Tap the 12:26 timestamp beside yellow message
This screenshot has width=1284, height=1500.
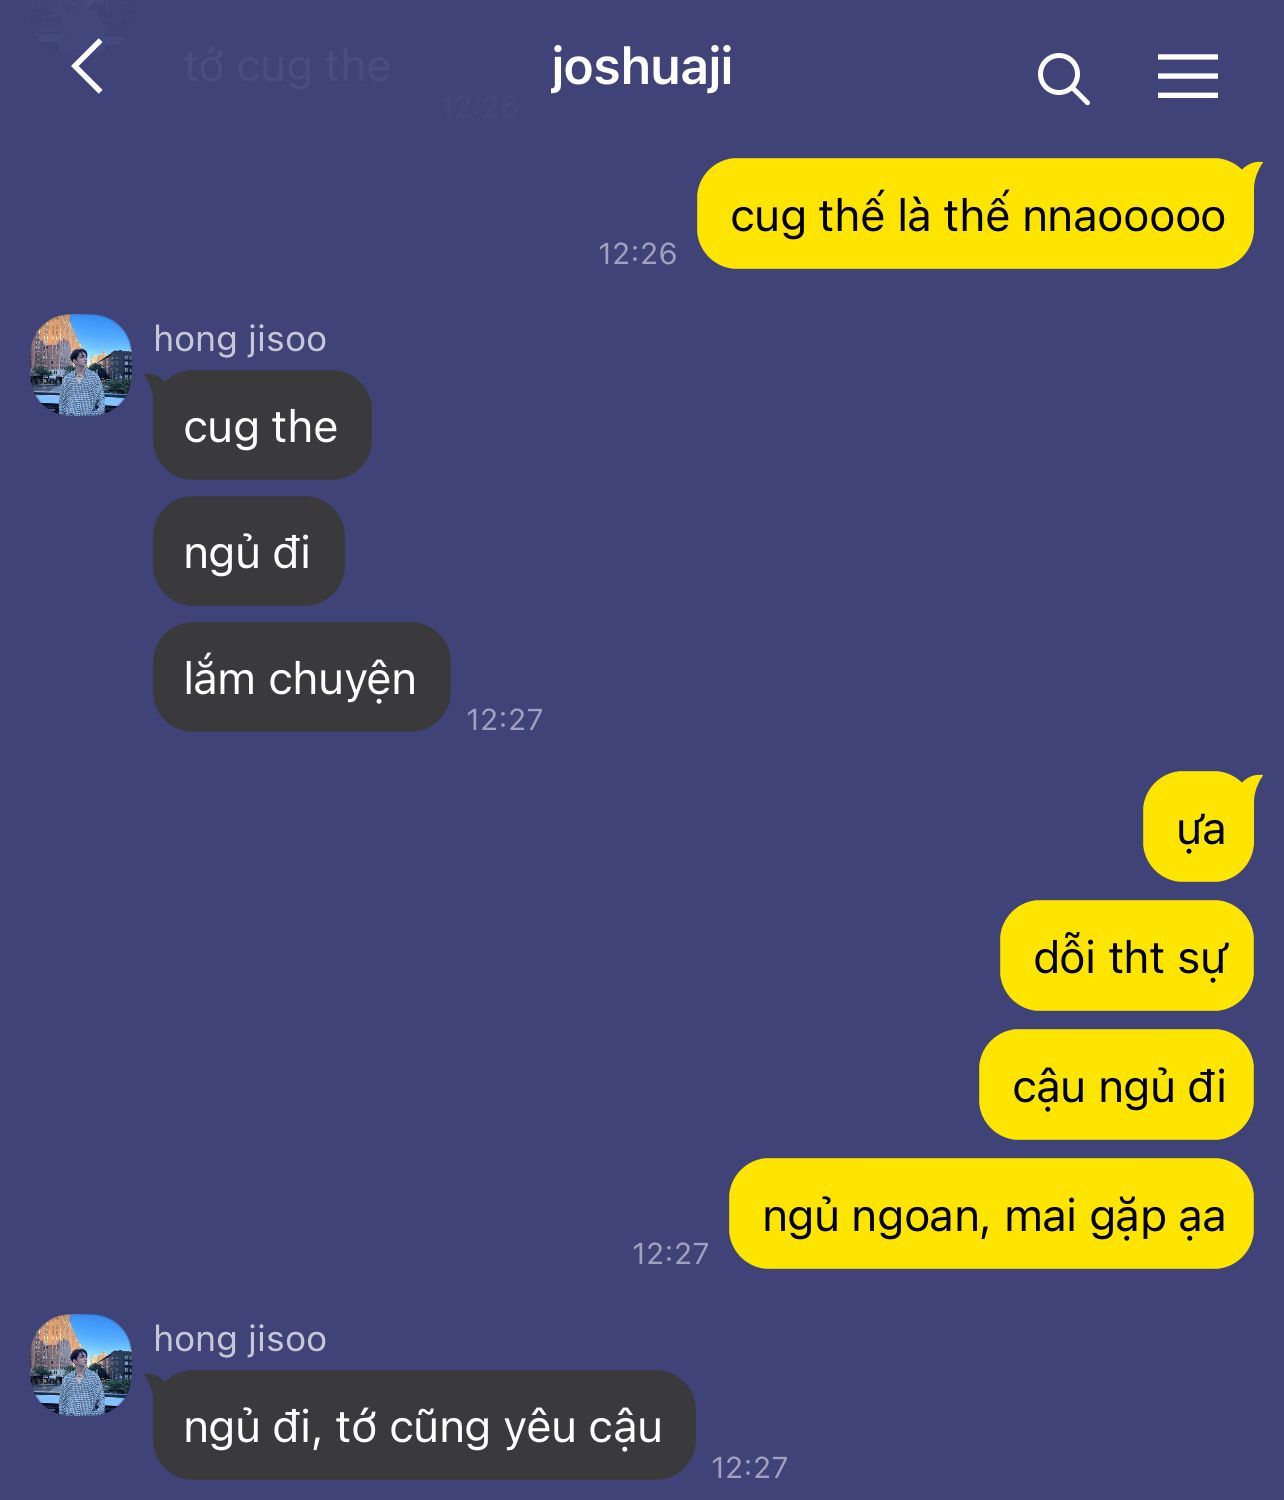coord(637,254)
